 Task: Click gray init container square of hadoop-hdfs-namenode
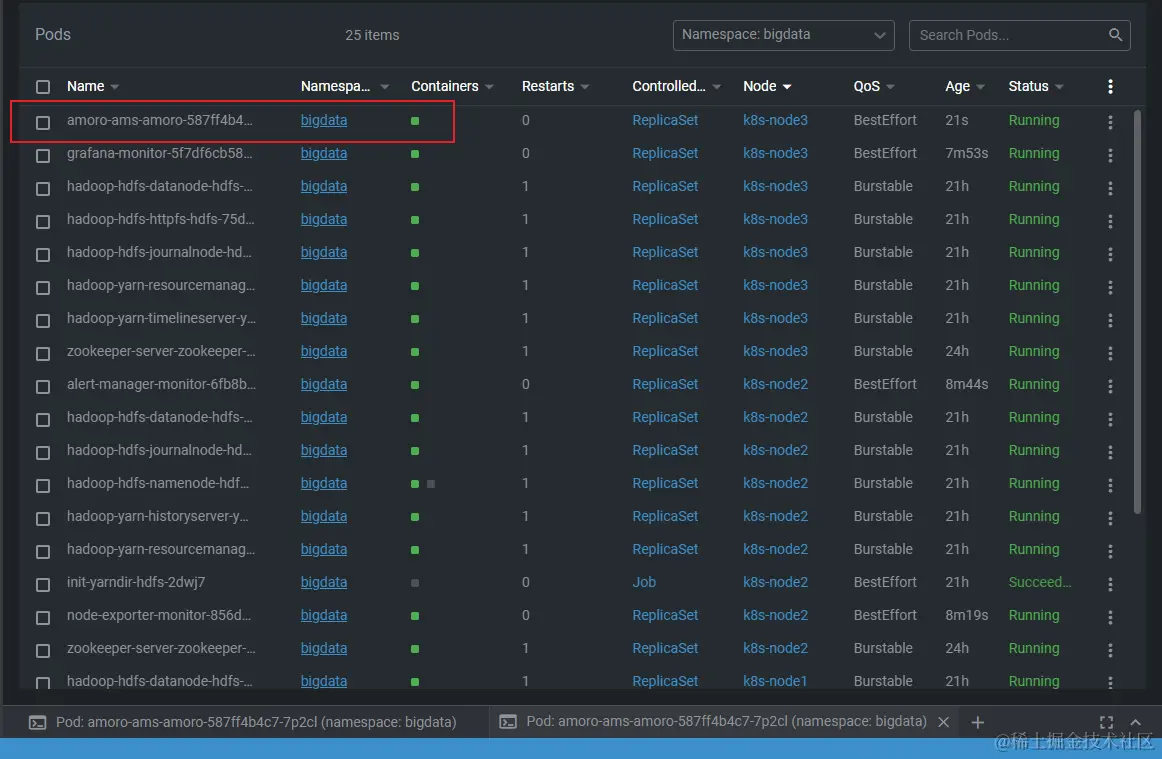click(431, 484)
